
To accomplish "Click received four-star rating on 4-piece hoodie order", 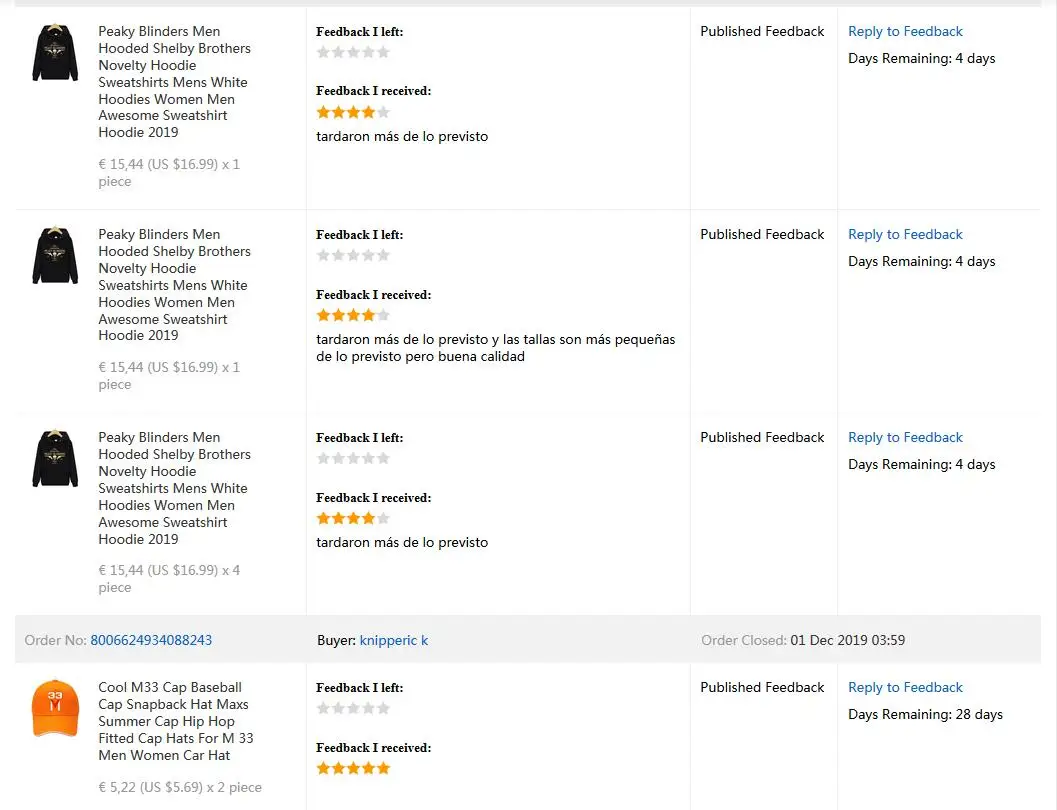I will pos(353,518).
